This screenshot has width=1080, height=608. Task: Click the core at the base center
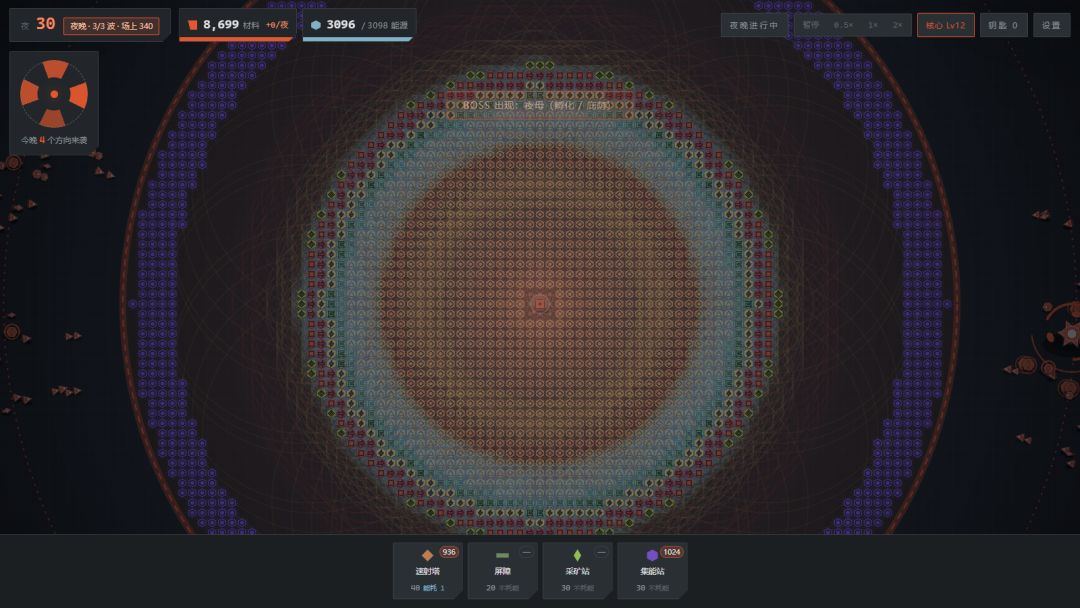point(540,304)
